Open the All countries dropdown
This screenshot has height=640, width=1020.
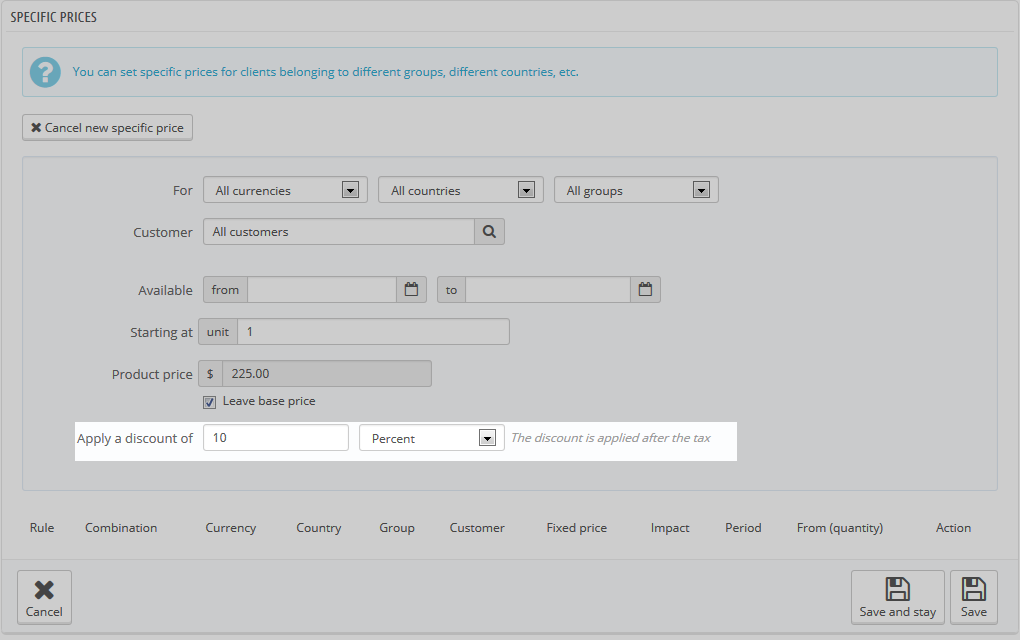pyautogui.click(x=460, y=190)
